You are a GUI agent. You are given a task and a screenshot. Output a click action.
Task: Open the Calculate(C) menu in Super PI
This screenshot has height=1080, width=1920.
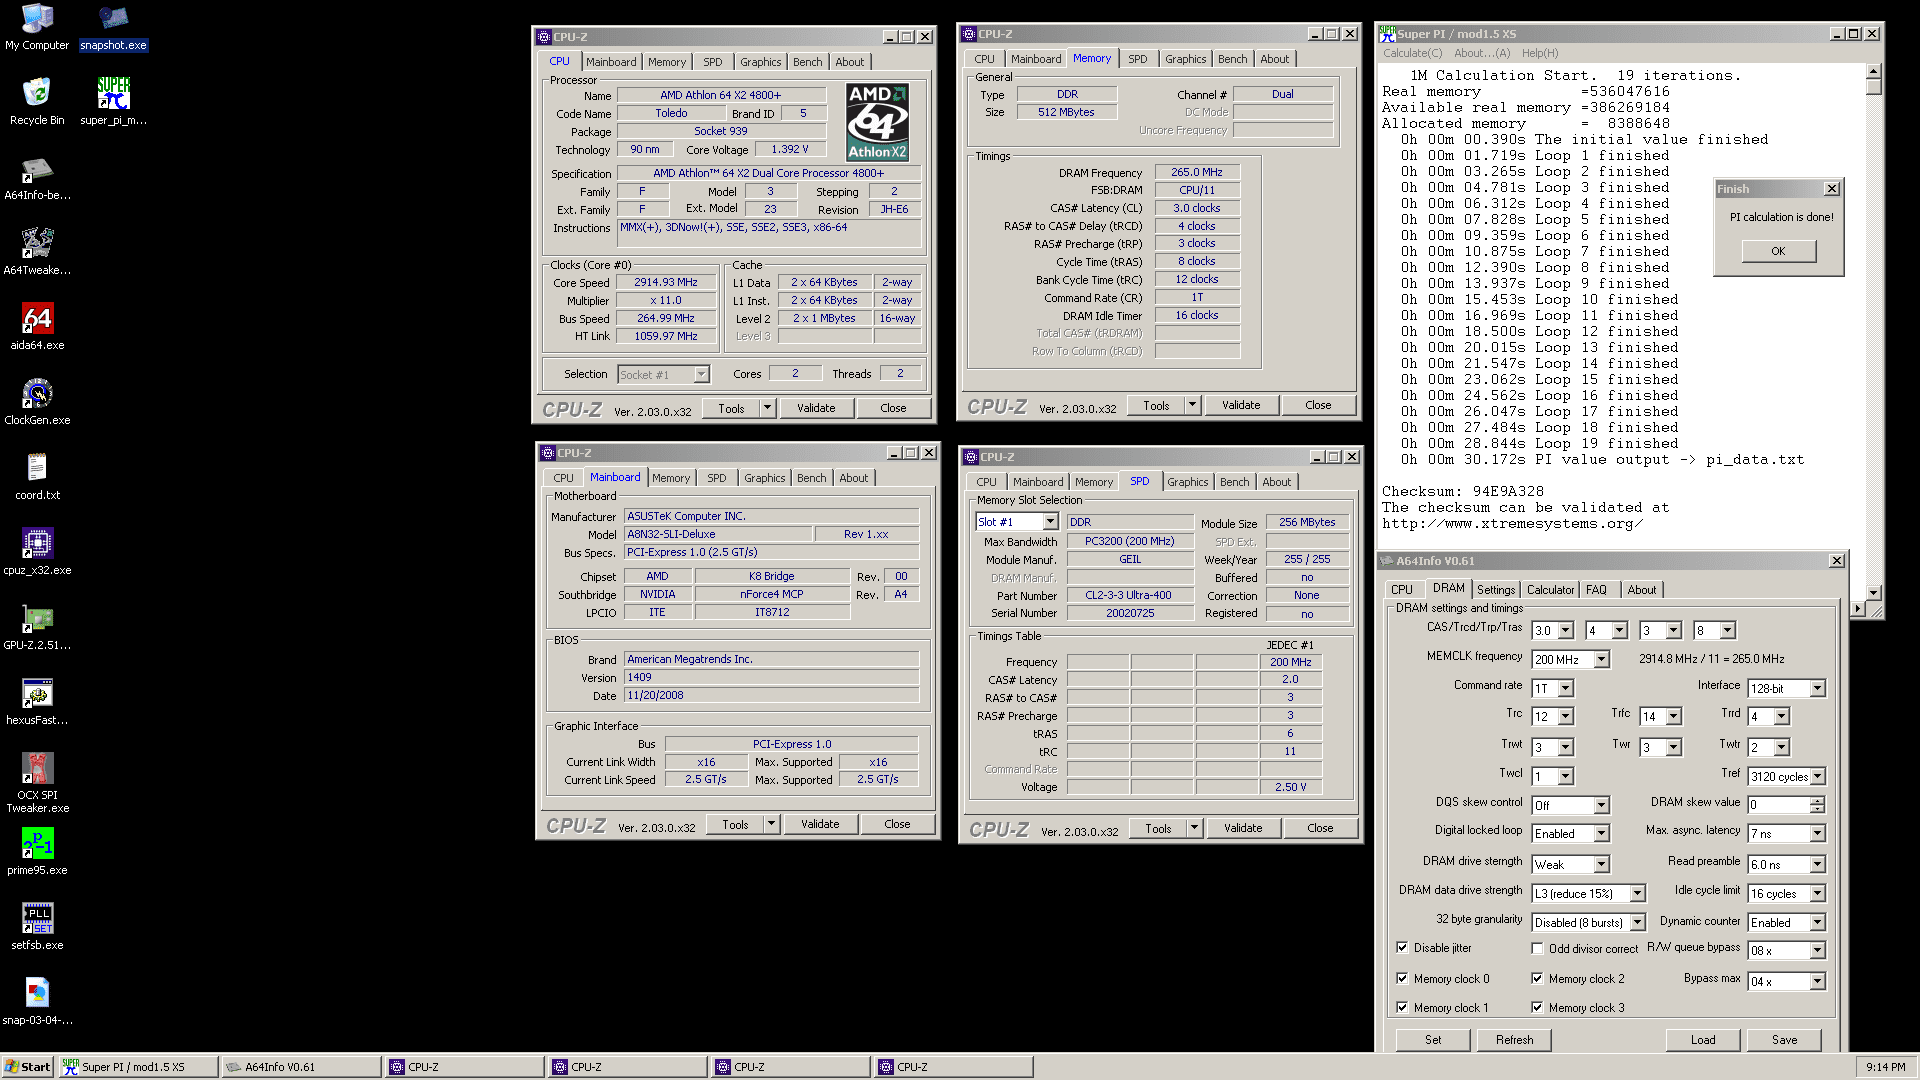coord(1412,54)
